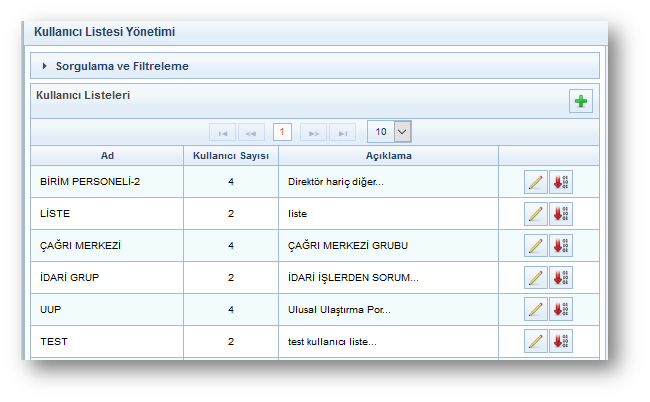This screenshot has width=650, height=402.
Task: Sort by the Ad column header
Action: click(x=107, y=156)
